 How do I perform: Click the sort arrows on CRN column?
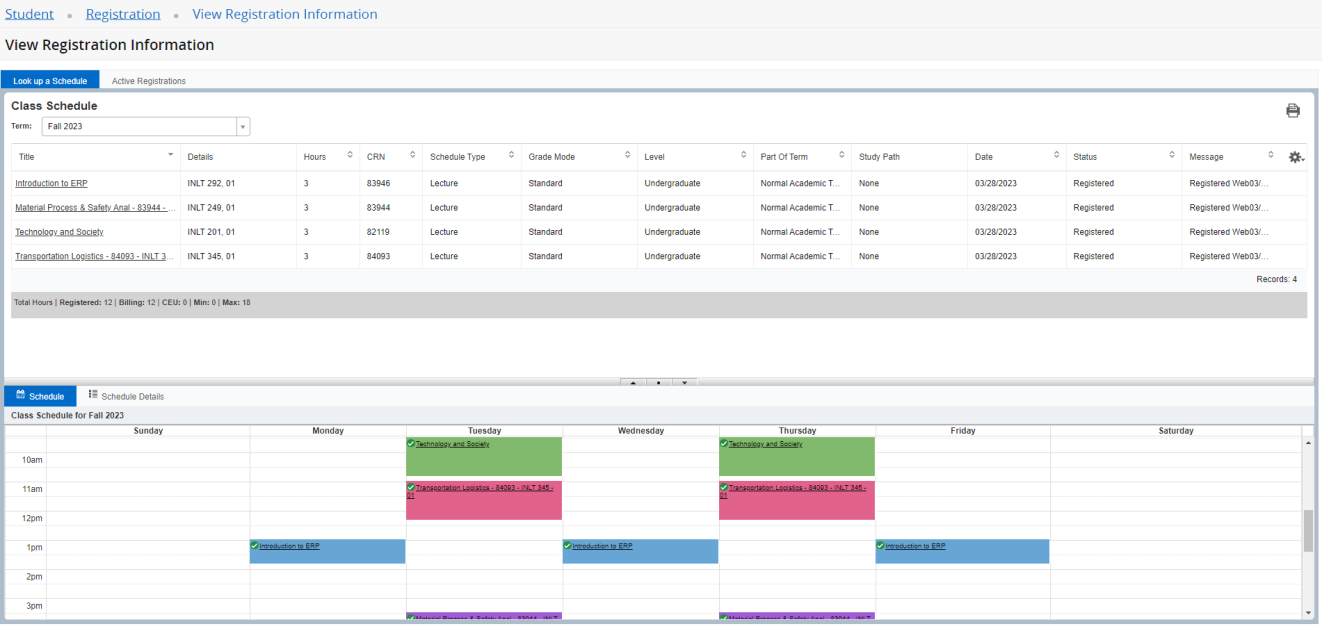[411, 155]
